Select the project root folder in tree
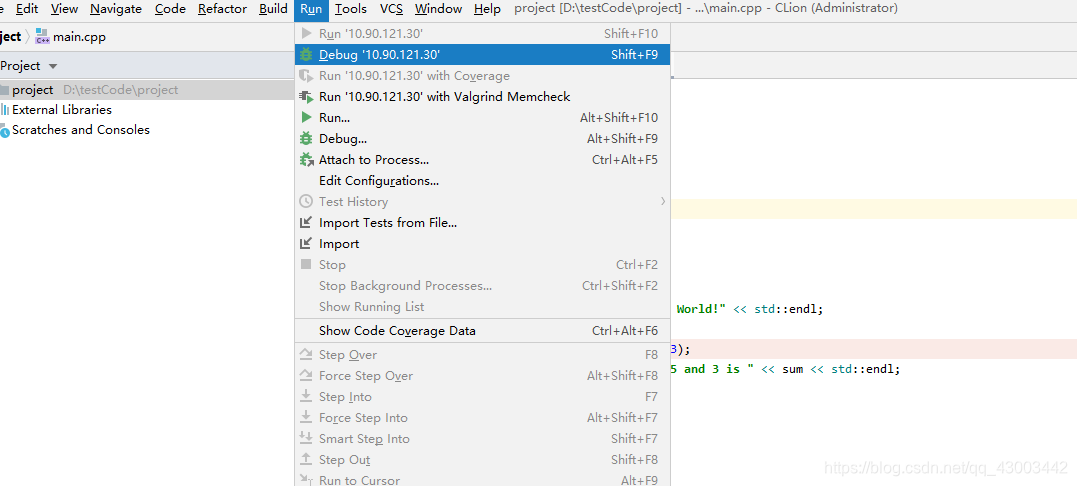The width and height of the screenshot is (1077, 486). point(147,90)
